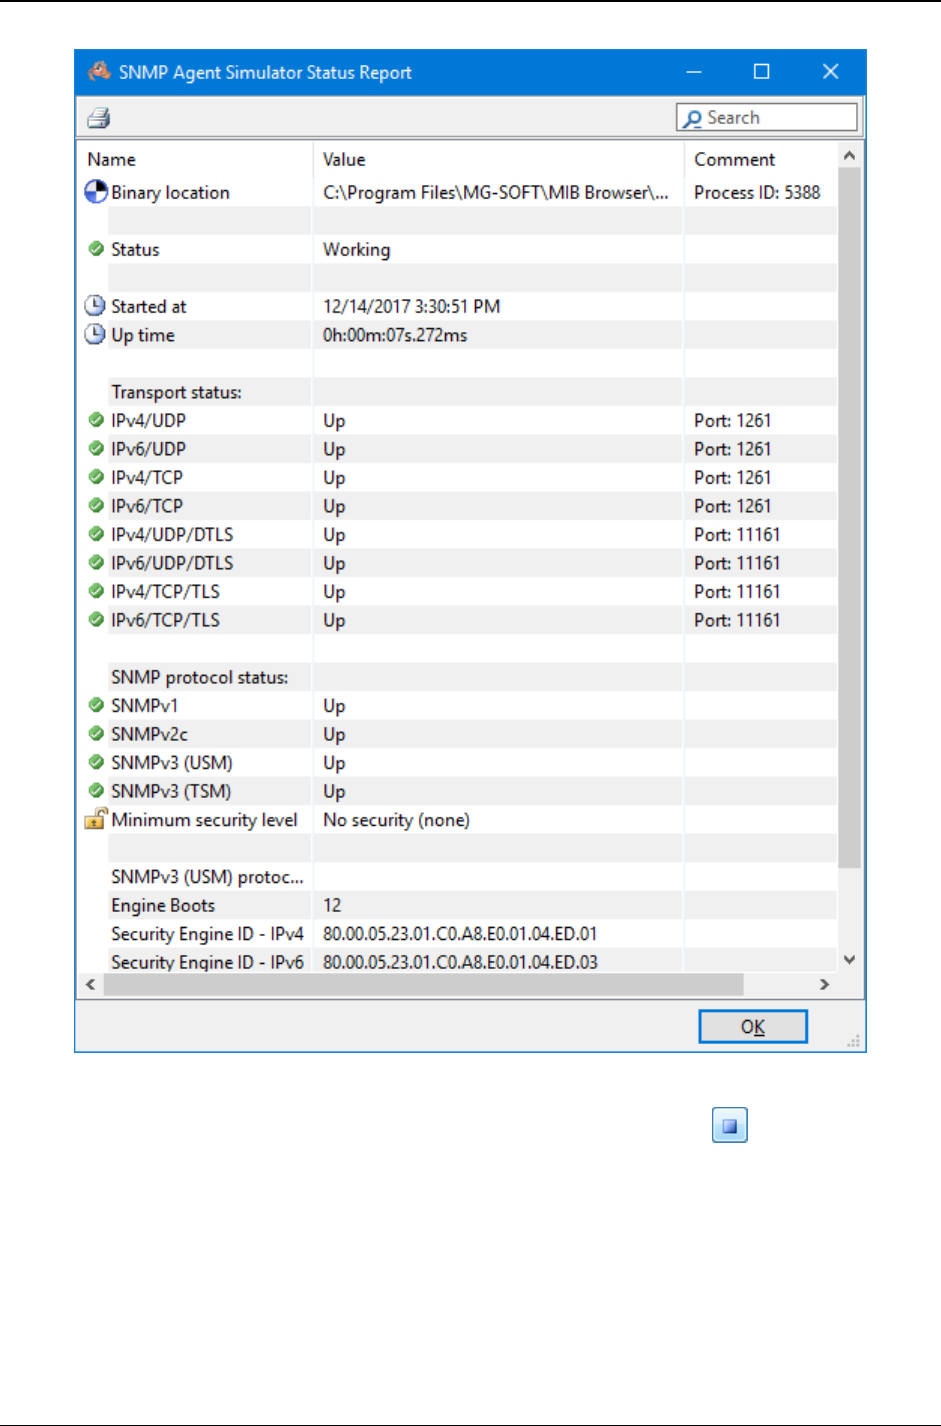The width and height of the screenshot is (941, 1426).
Task: Click the green check icon for SNMPv3 (USM)
Action: pos(96,761)
